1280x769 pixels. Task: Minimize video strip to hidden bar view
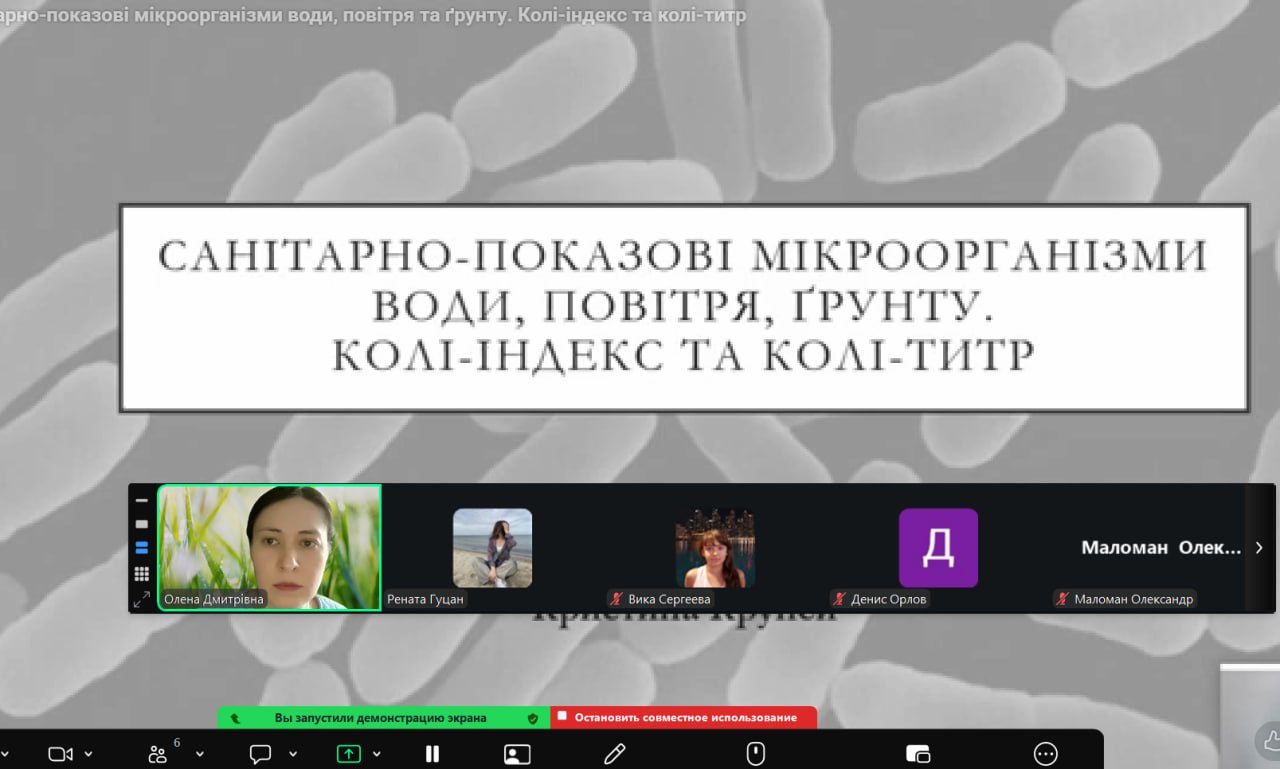click(142, 500)
